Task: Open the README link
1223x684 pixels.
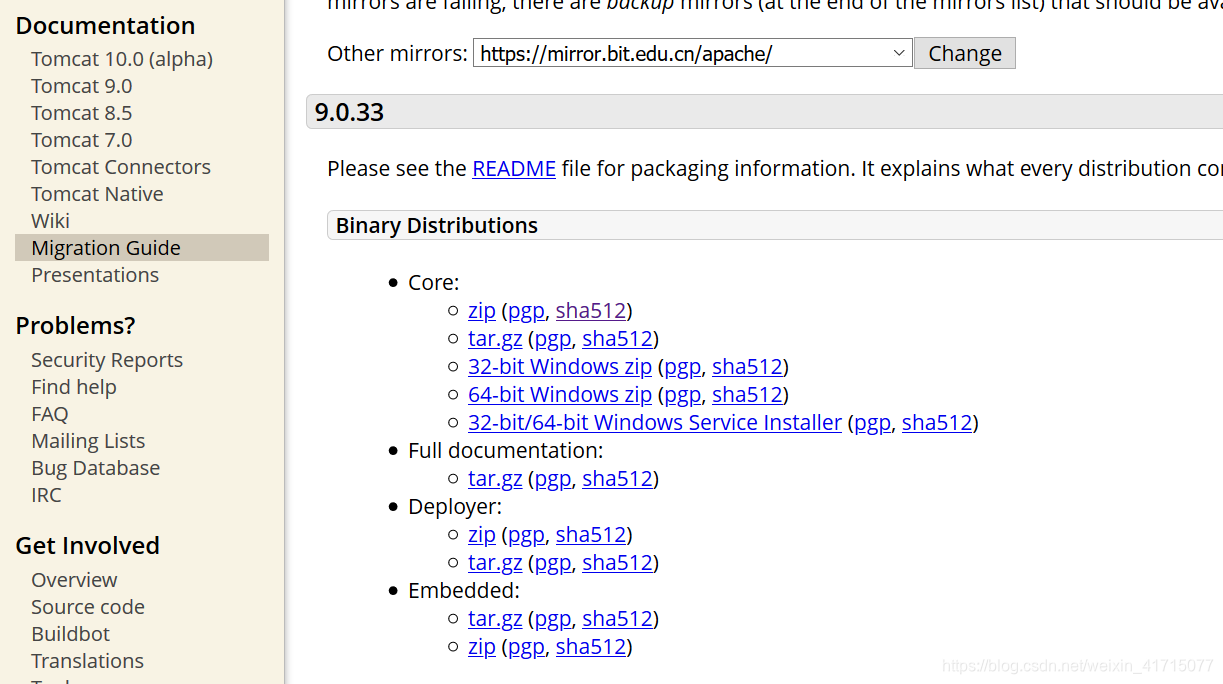Action: coord(514,169)
